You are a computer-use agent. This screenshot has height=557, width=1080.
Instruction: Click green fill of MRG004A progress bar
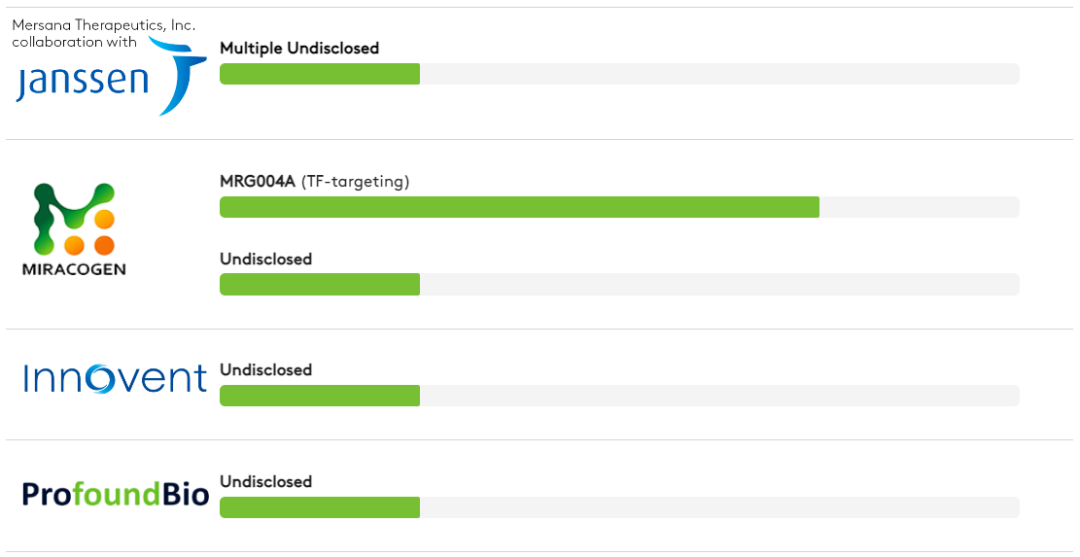click(519, 207)
